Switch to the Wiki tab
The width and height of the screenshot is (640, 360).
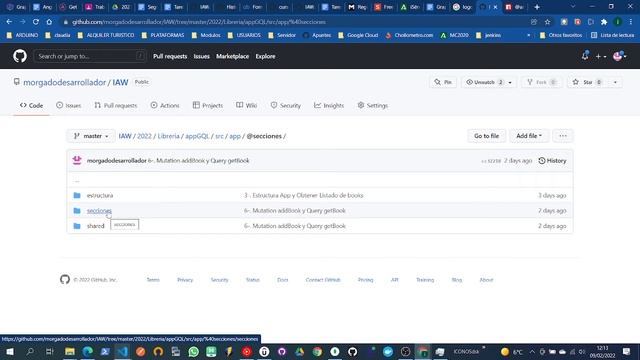coord(247,105)
